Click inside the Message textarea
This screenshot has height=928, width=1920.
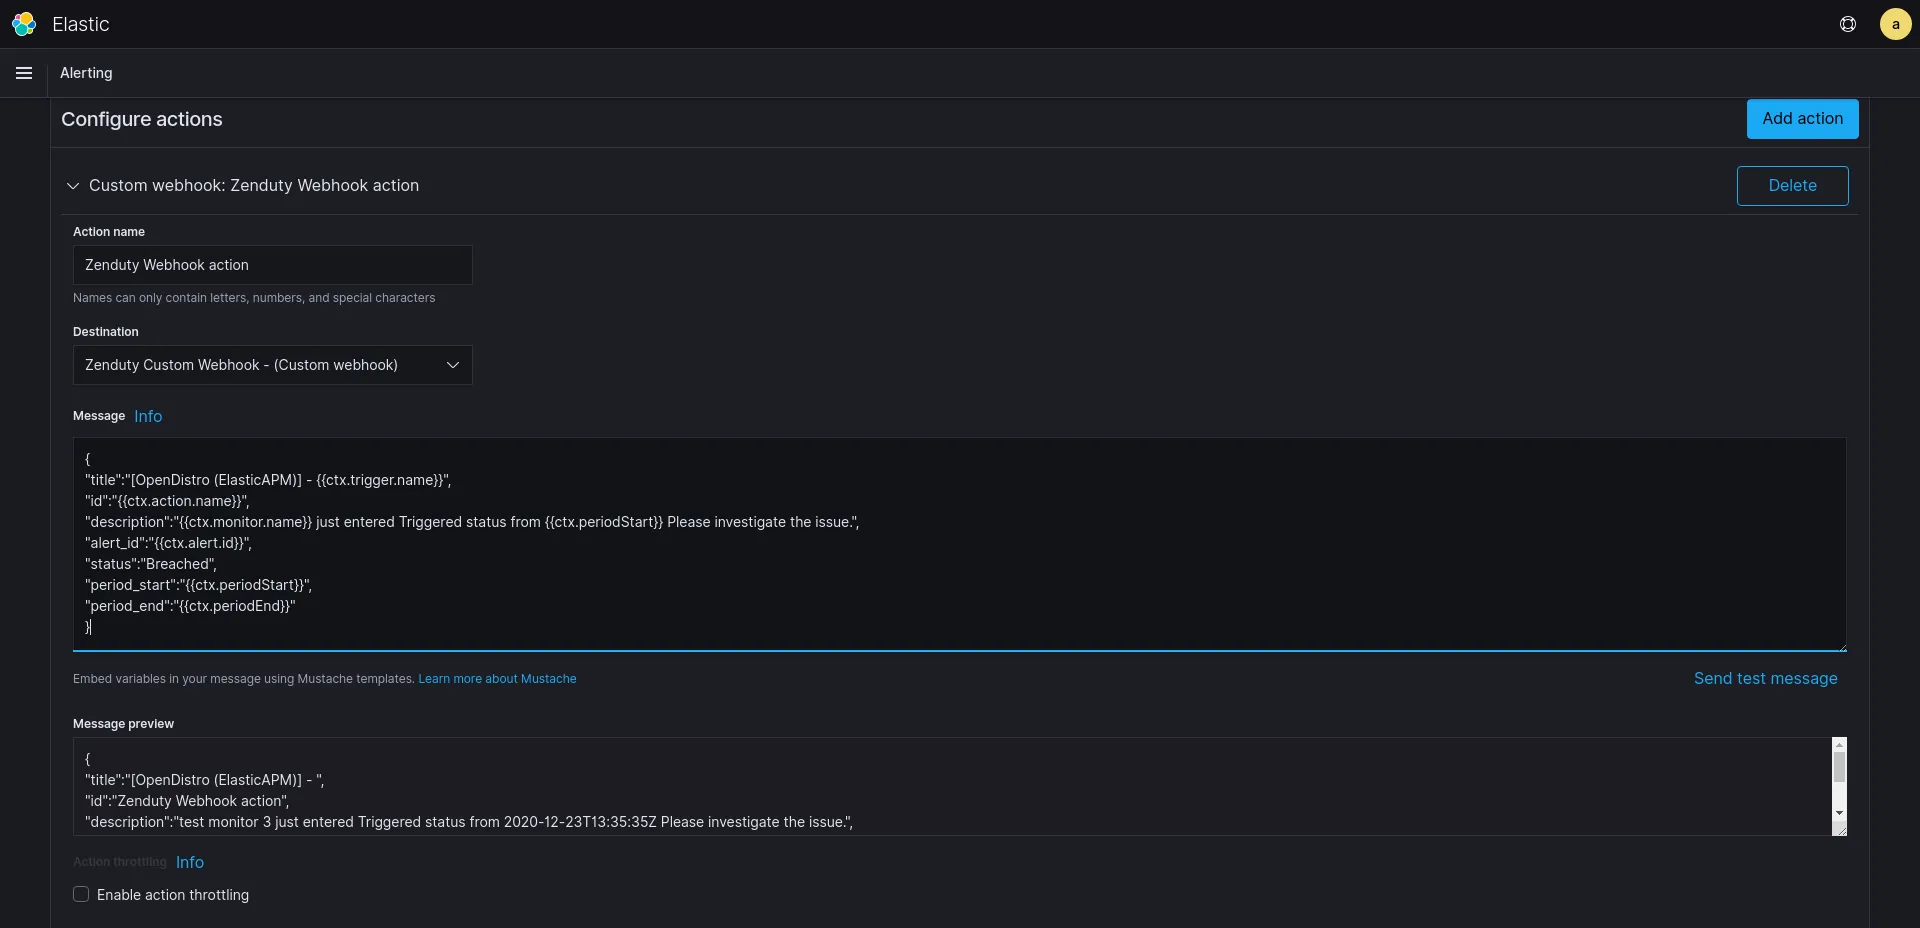[x=959, y=544]
